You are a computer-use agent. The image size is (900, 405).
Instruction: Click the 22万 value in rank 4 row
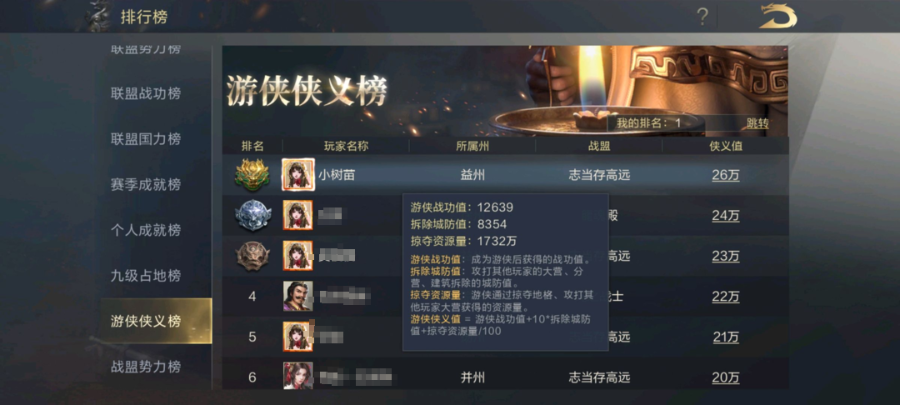coord(726,297)
